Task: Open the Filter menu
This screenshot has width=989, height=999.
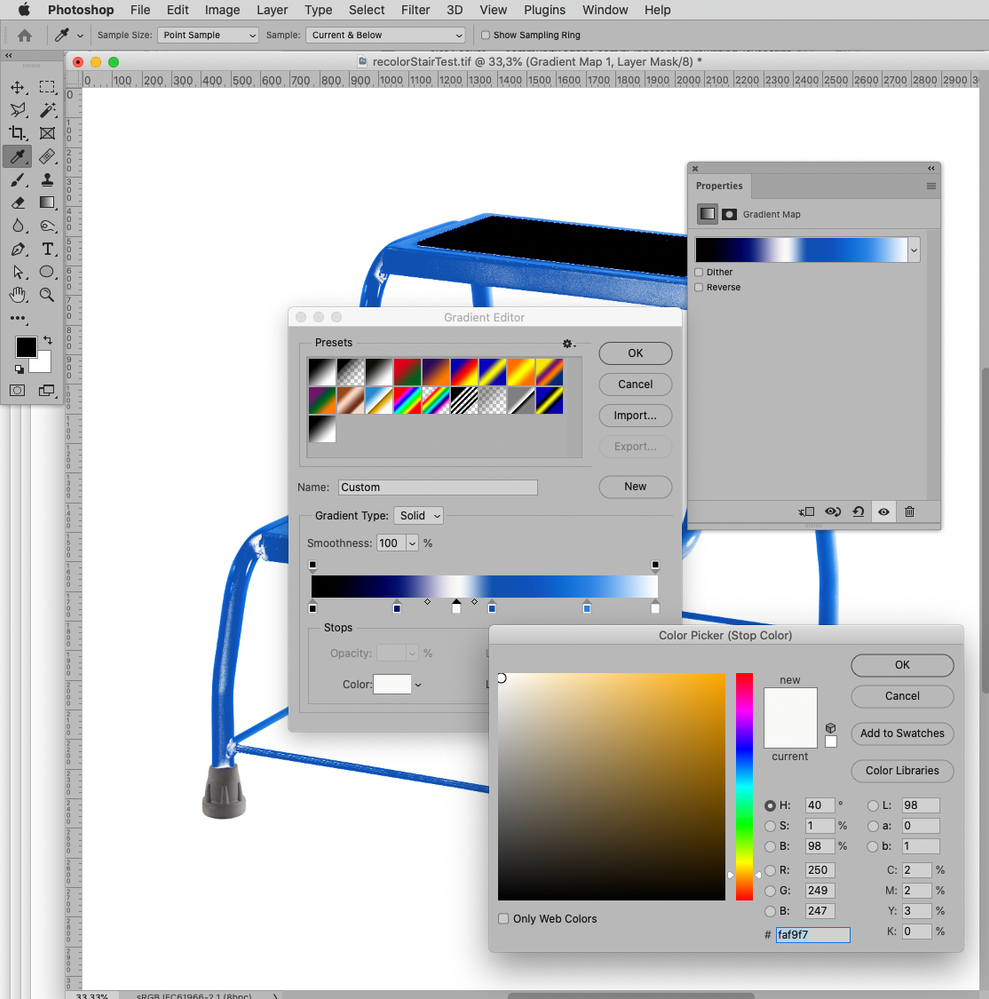Action: click(415, 10)
